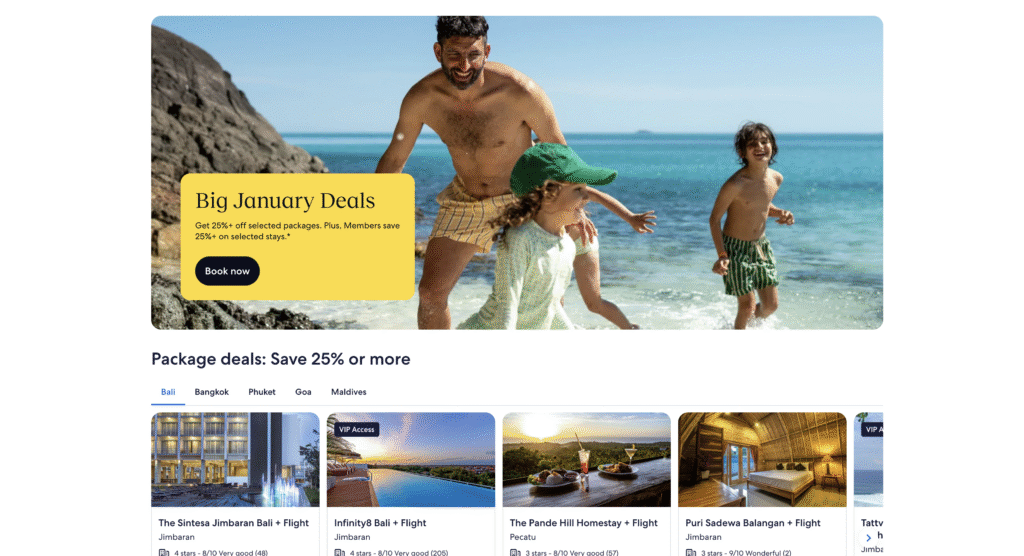Open The Sintesa Jimbaran Bali photo
Viewport: 1024px width, 556px height.
(x=235, y=459)
